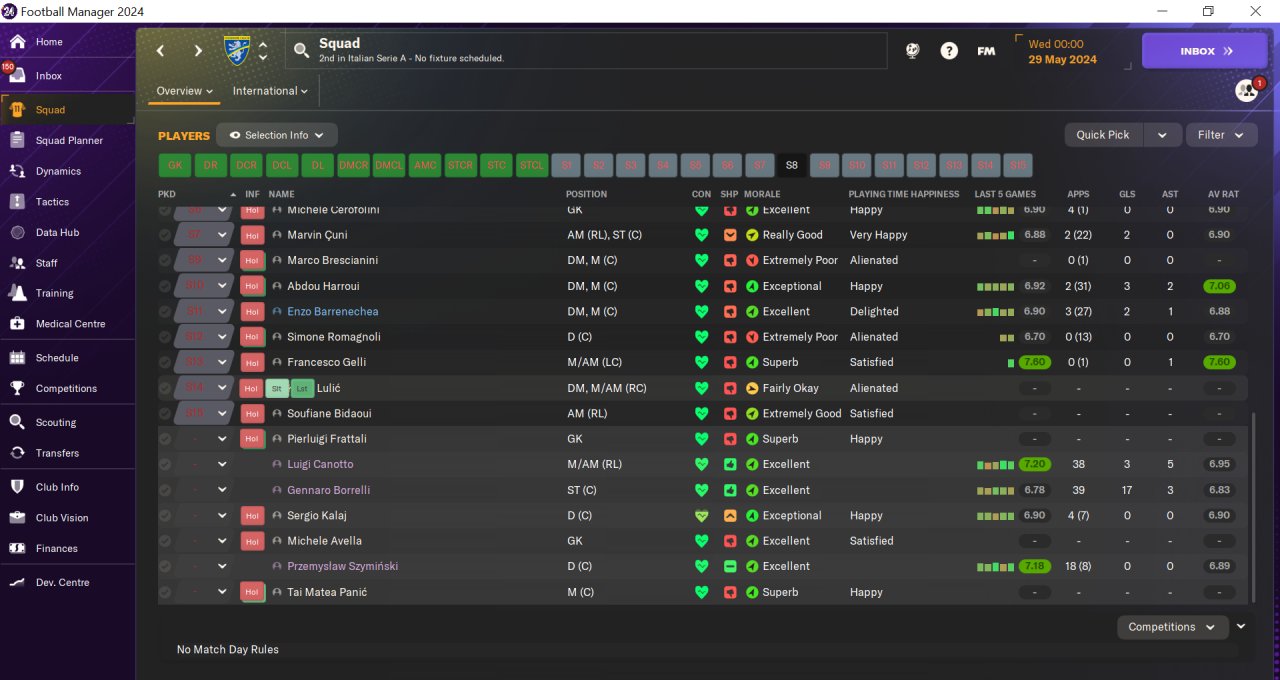The height and width of the screenshot is (680, 1280).
Task: Click the help question mark icon
Action: [949, 51]
